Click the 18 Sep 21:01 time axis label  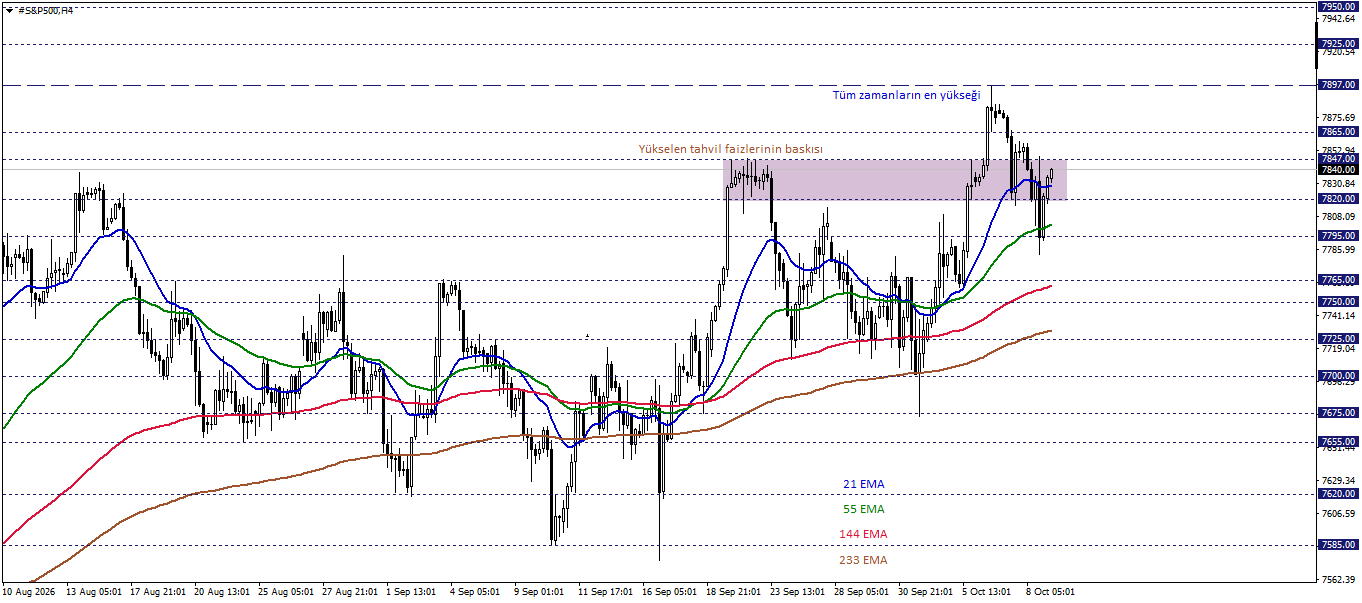735,592
